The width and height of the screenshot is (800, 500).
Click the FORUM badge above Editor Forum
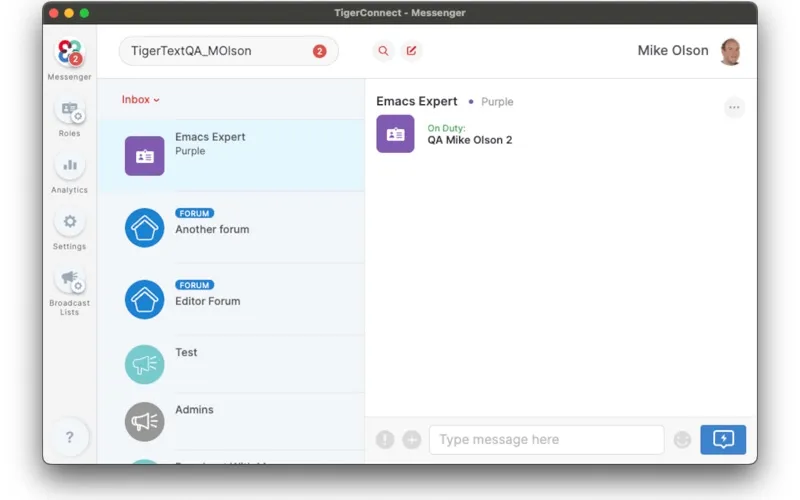[194, 285]
